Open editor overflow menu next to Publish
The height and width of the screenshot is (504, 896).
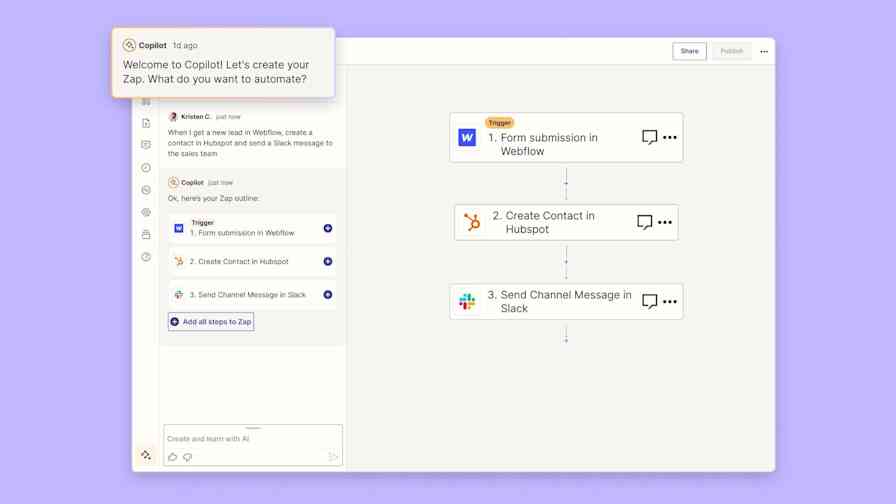coord(764,51)
